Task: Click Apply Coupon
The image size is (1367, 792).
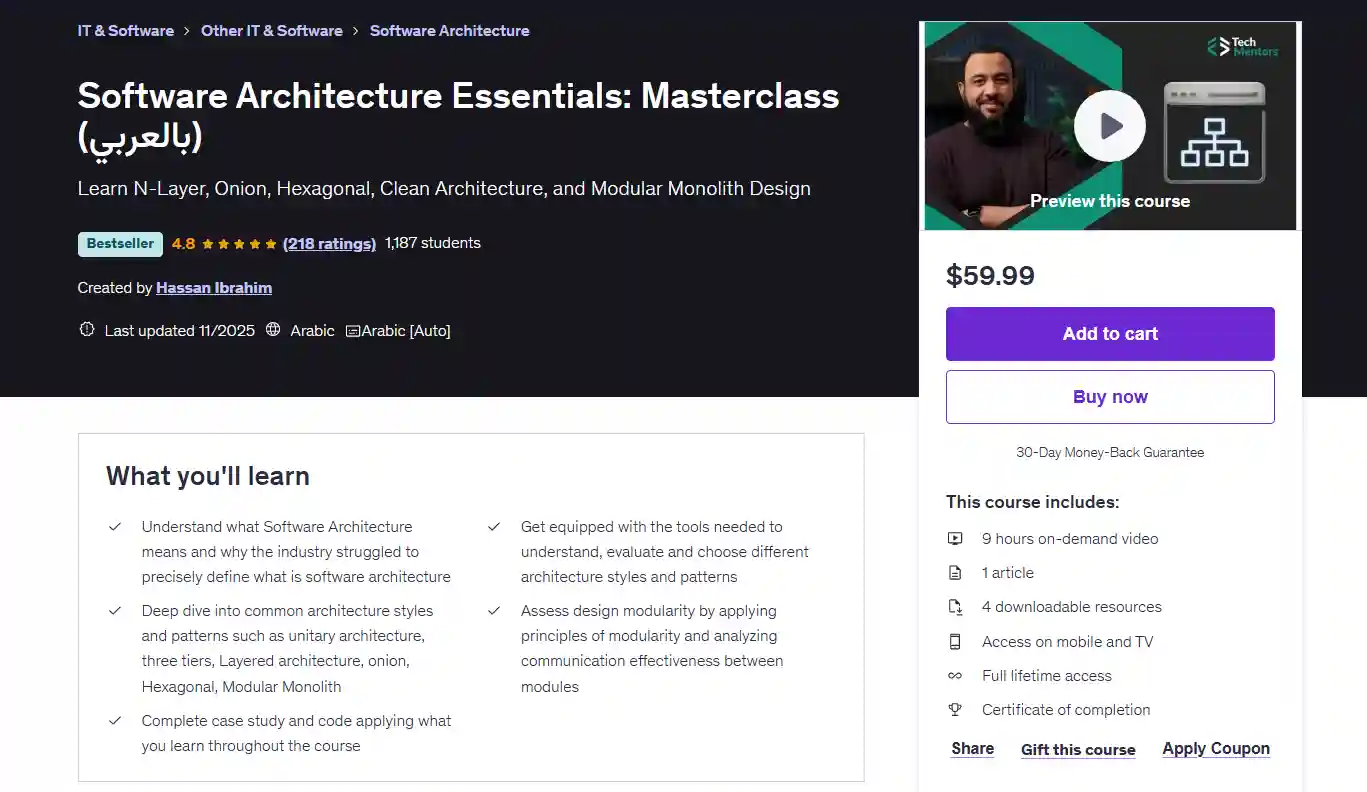Action: (x=1215, y=749)
